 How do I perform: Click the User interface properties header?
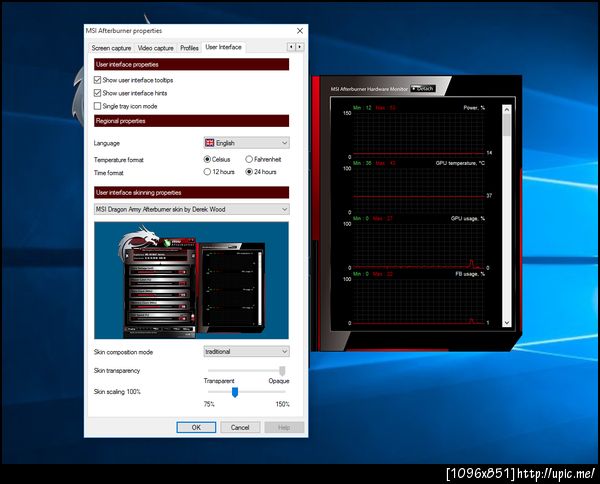(x=191, y=64)
